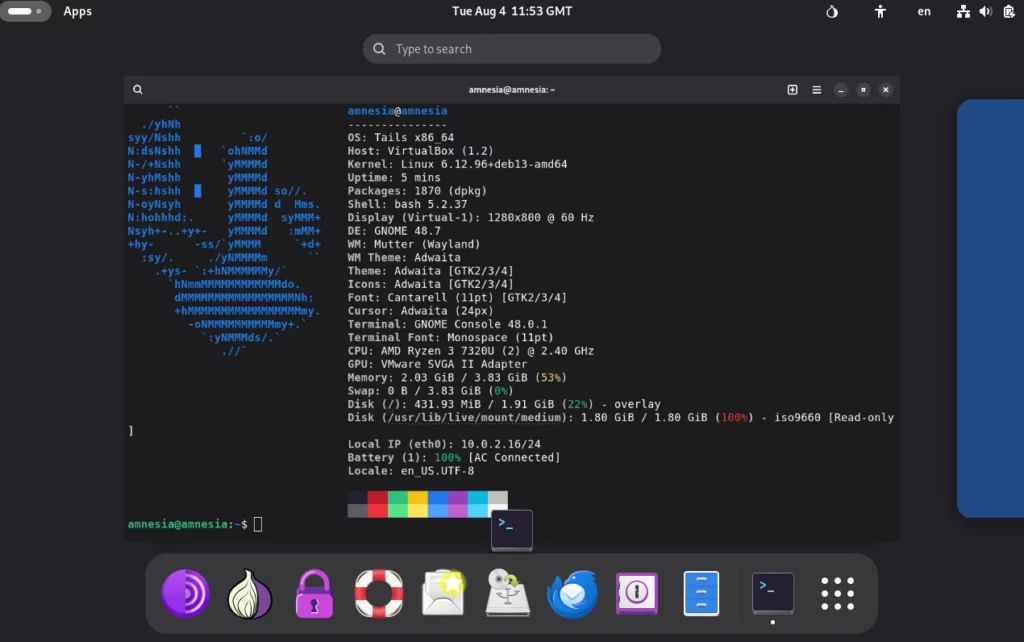The image size is (1024, 642).
Task: Open Persistent Storage padlock icon in dock
Action: click(314, 593)
